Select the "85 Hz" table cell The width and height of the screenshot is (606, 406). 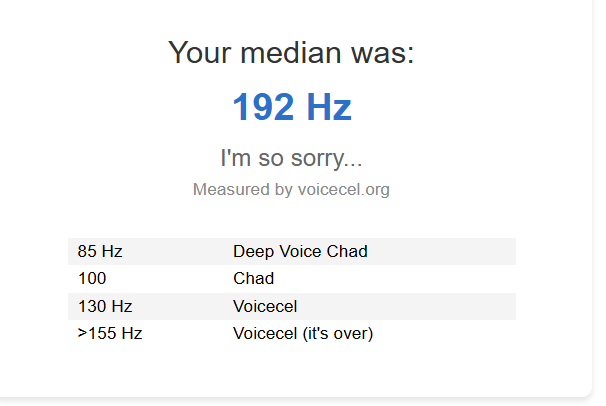(100, 251)
